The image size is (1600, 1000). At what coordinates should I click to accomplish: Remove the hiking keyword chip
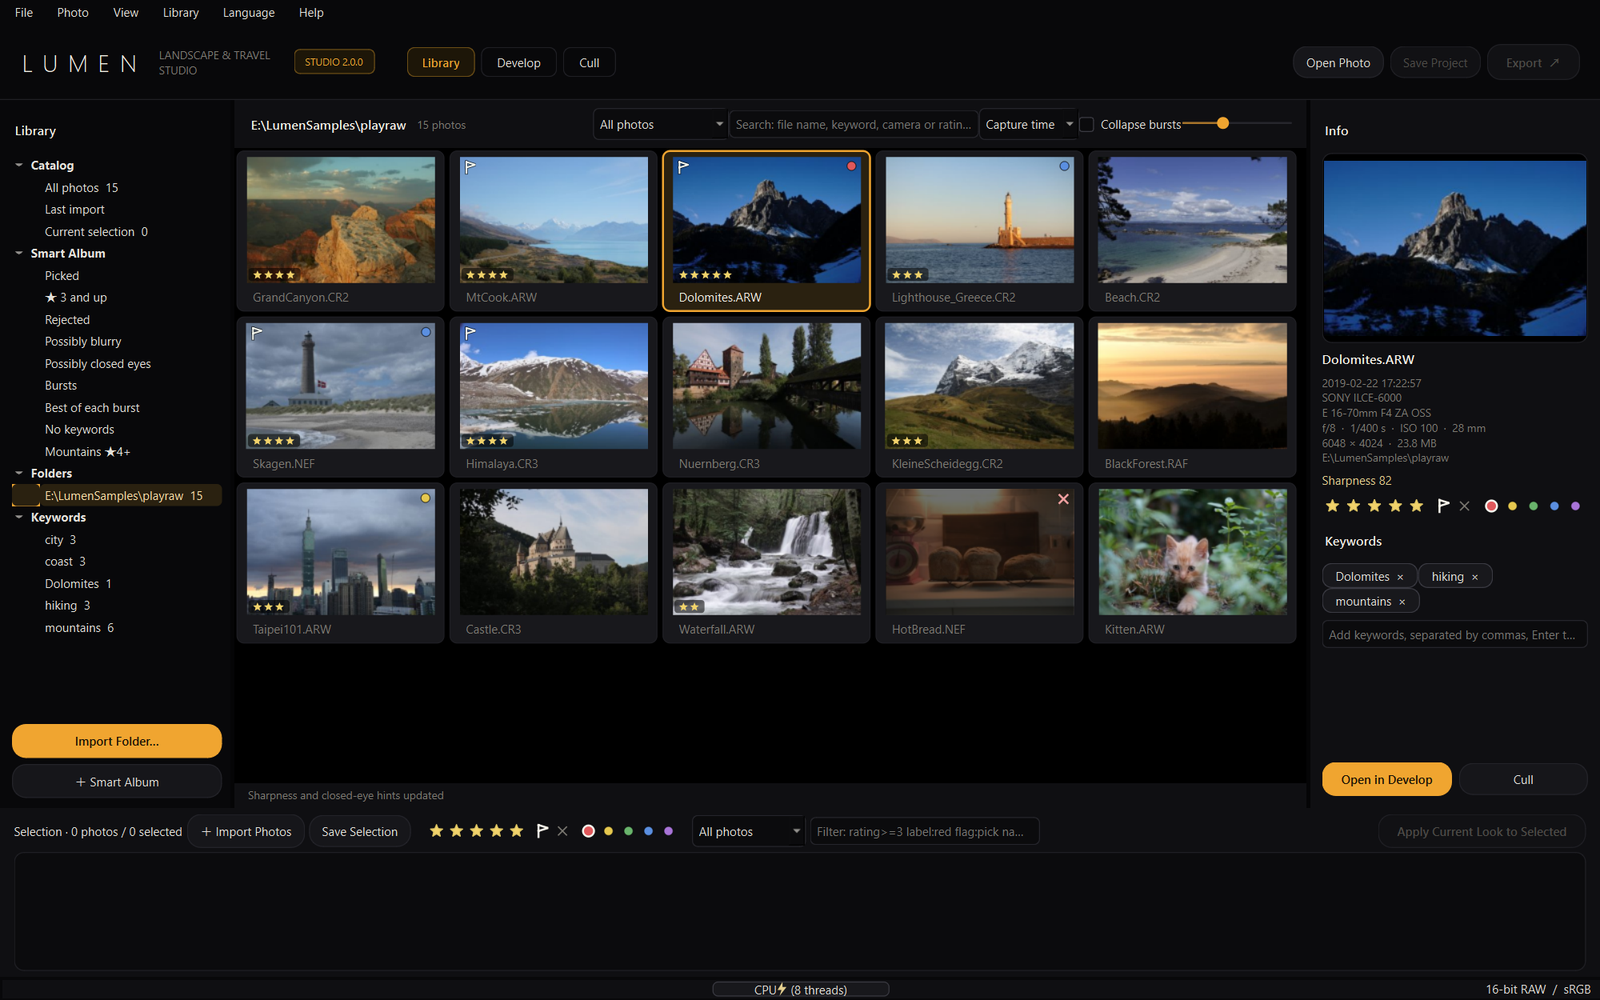click(1475, 577)
